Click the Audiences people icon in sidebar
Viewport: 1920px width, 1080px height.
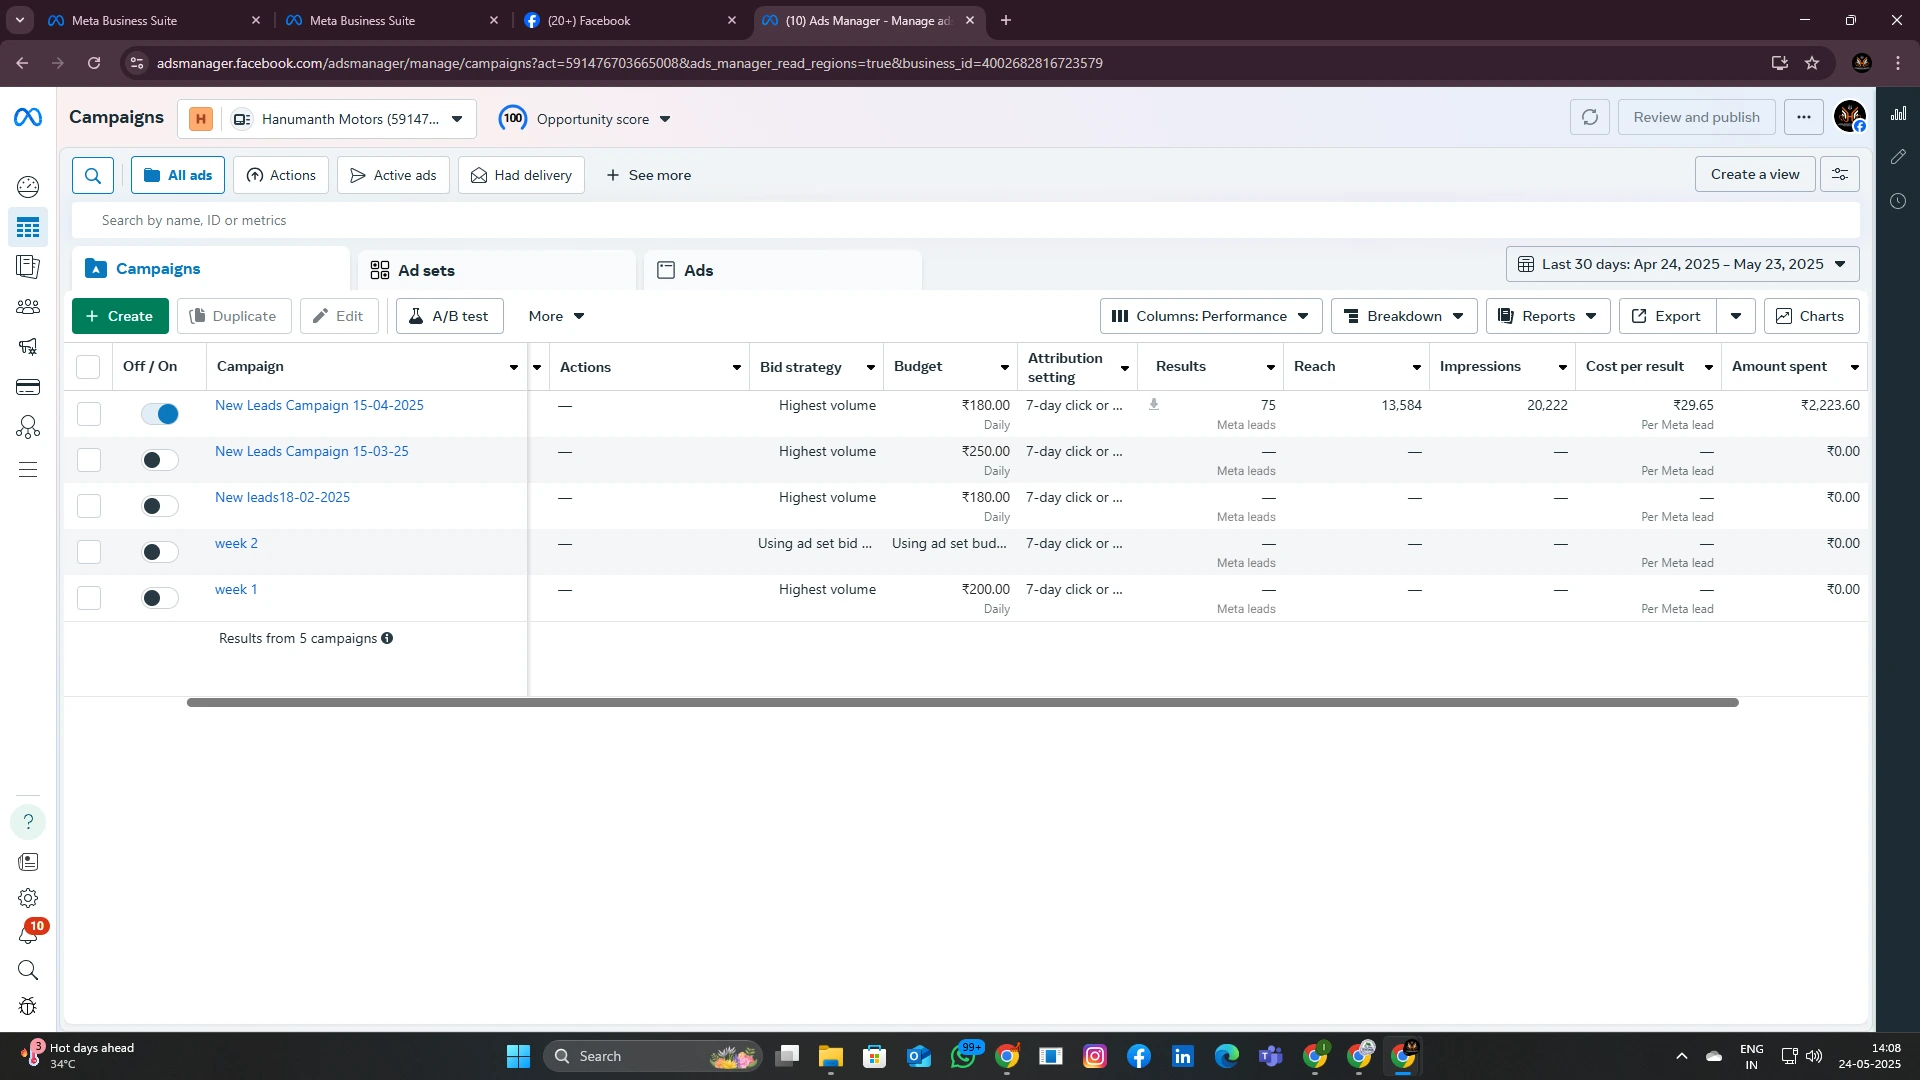point(28,307)
